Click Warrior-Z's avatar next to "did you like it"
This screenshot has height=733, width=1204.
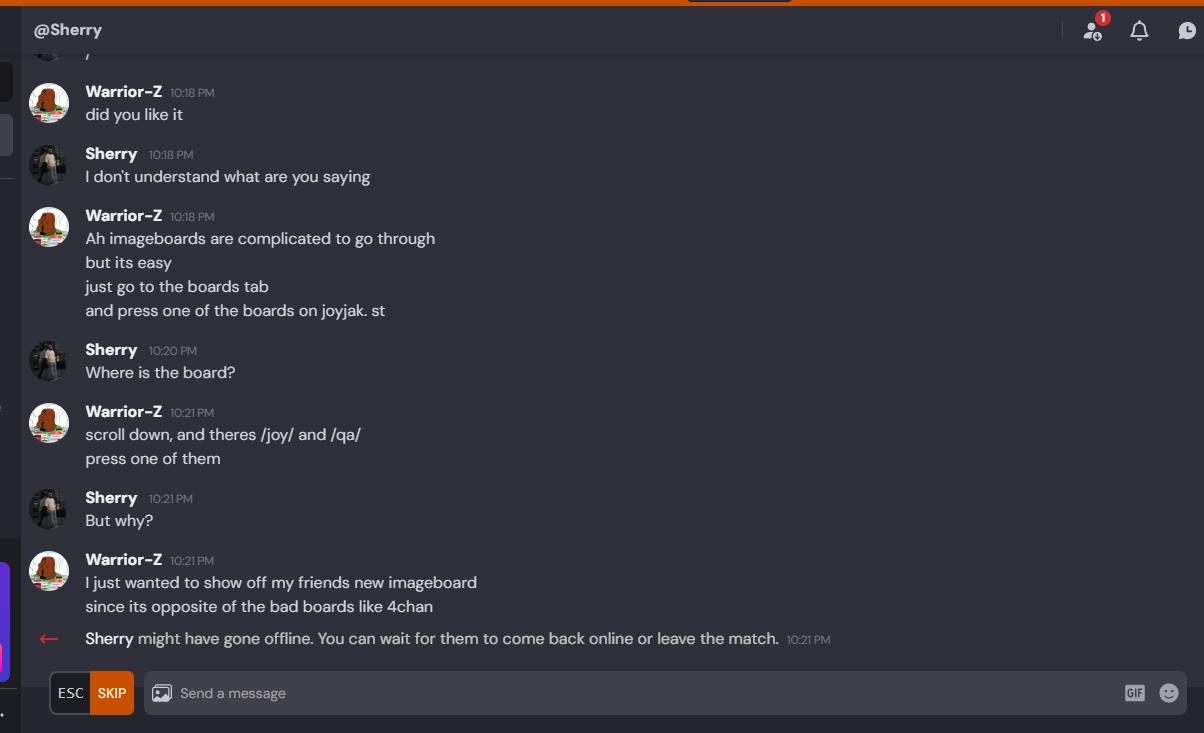click(x=49, y=103)
